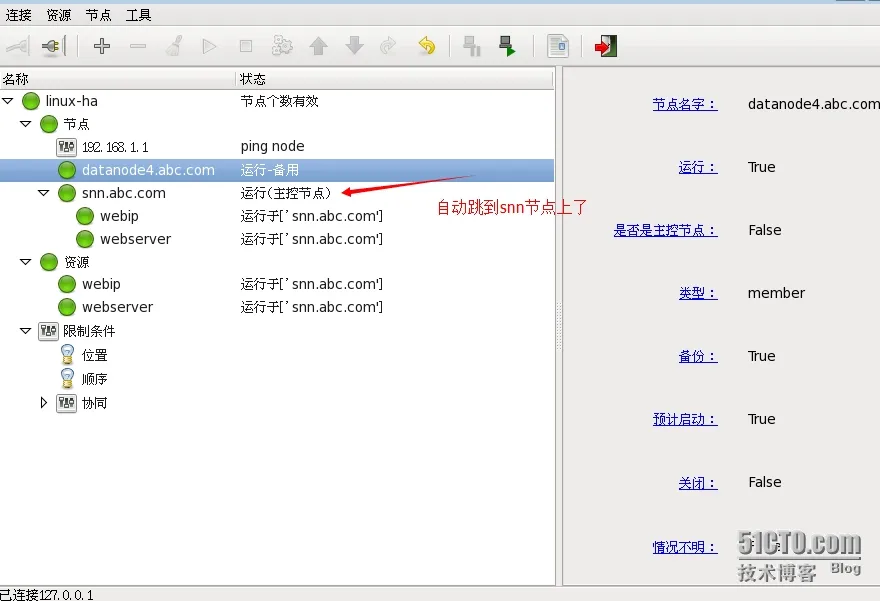880x601 pixels.
Task: Expand the 协同 tree branch
Action: point(44,403)
